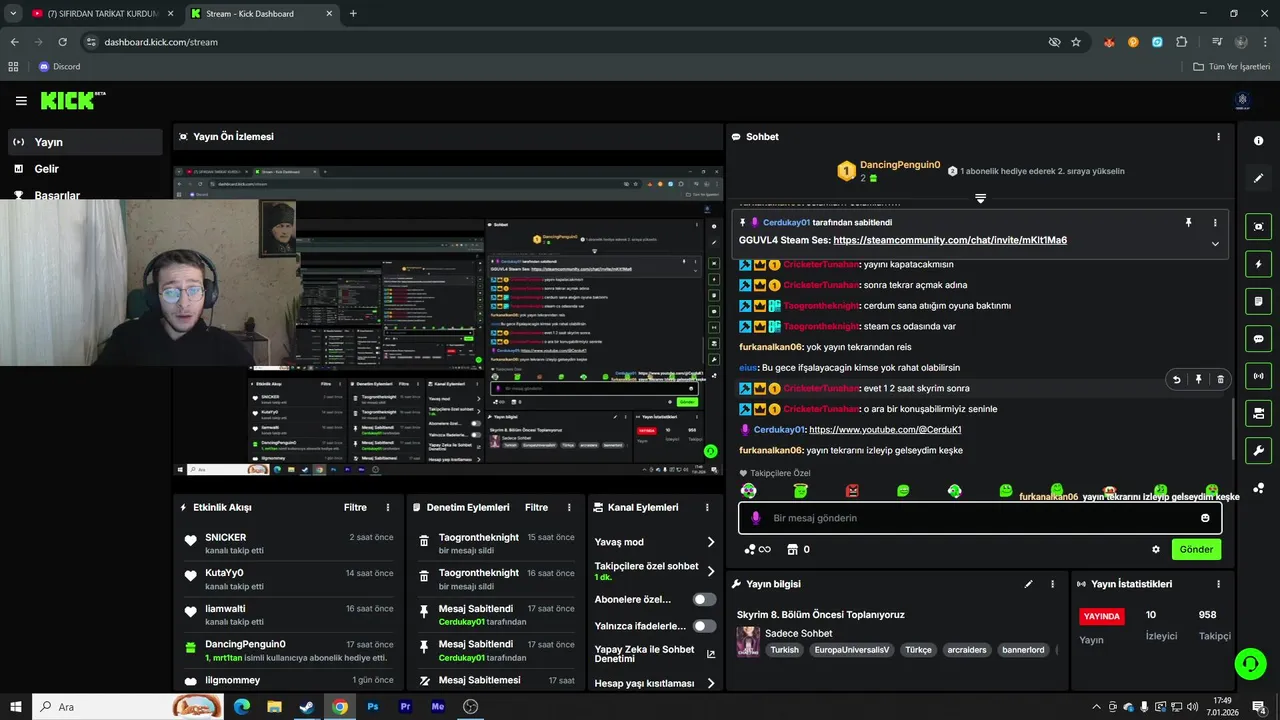Edit stream info with pencil icon
The height and width of the screenshot is (720, 1280).
[1029, 584]
